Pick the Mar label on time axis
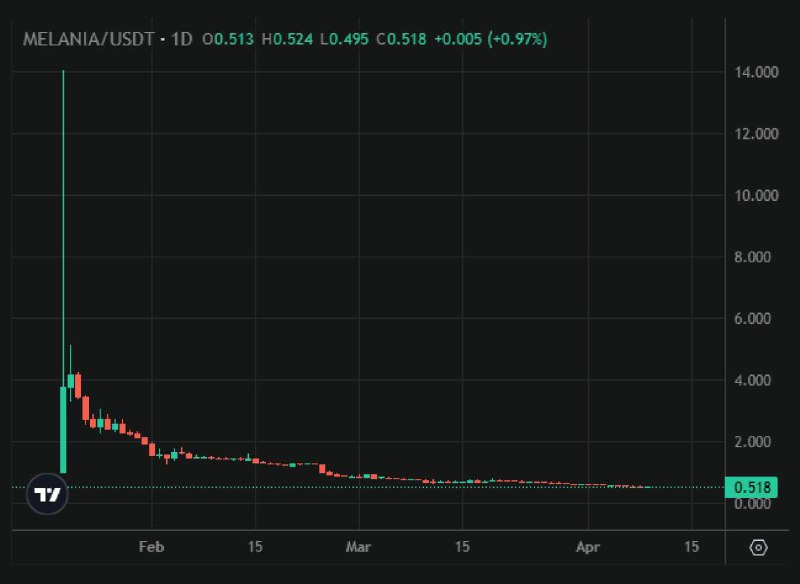800x584 pixels. tap(358, 547)
